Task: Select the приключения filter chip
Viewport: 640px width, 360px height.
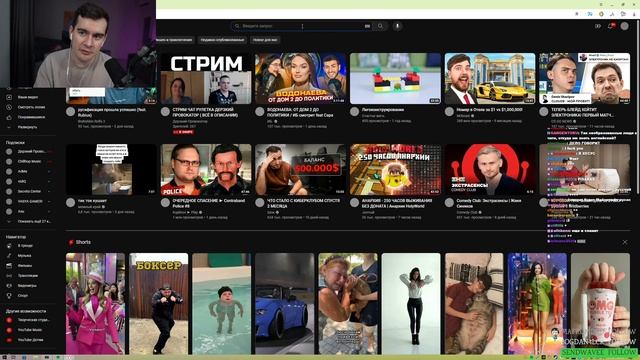Action: (175, 40)
